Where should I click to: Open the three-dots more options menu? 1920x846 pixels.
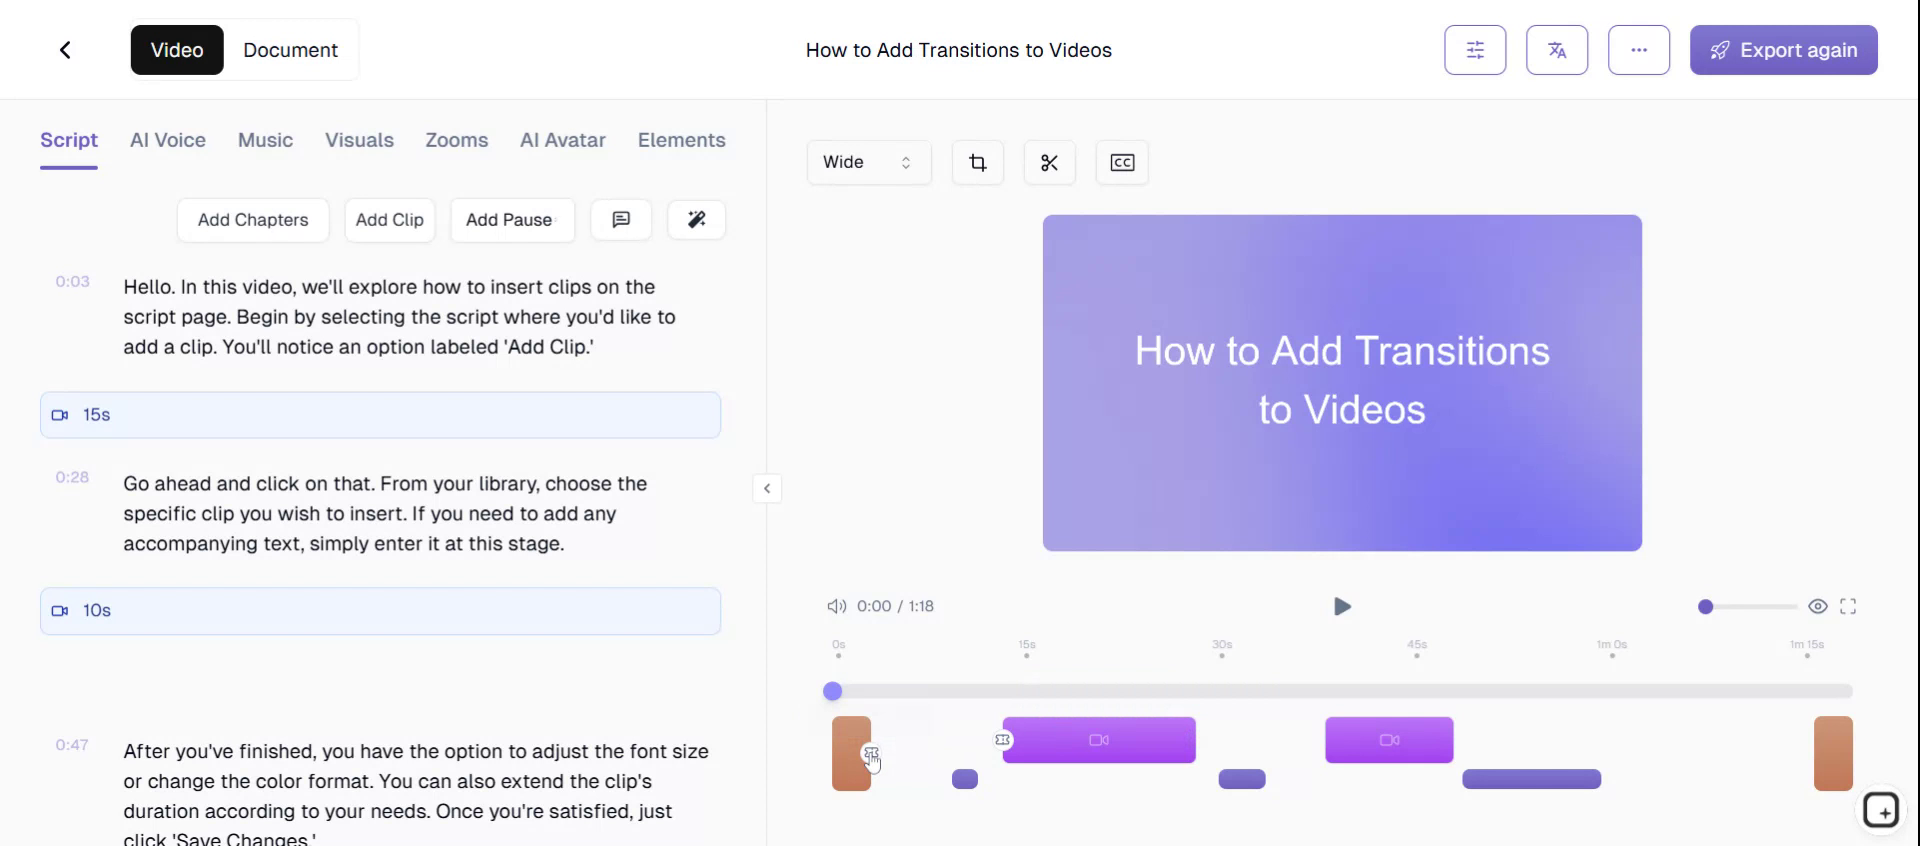coord(1639,50)
